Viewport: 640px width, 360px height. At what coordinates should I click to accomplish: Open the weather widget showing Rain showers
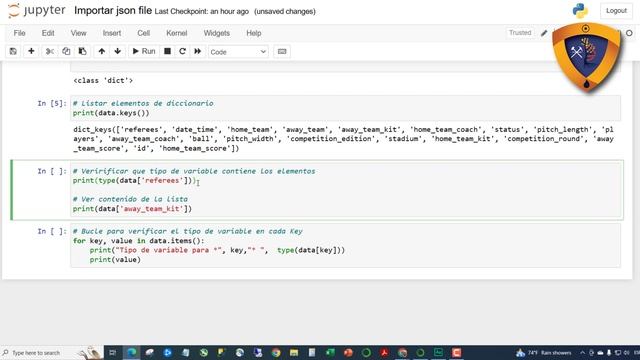544,353
